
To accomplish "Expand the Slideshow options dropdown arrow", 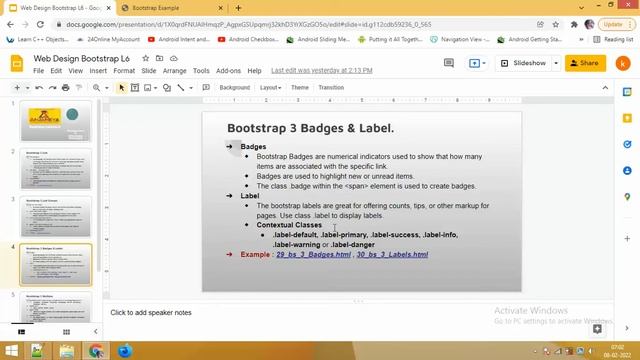I will (556, 63).
